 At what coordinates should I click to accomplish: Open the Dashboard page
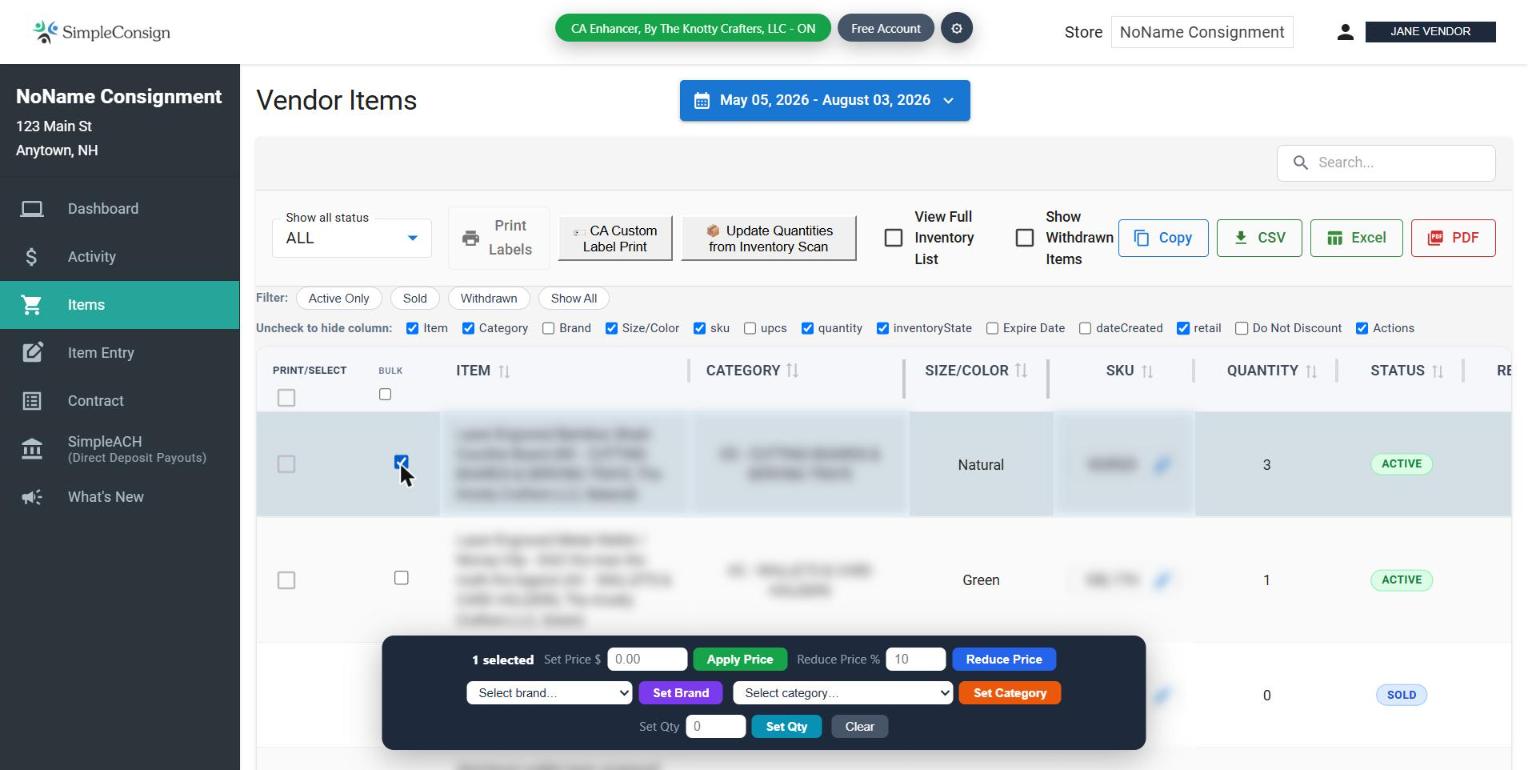pos(120,209)
